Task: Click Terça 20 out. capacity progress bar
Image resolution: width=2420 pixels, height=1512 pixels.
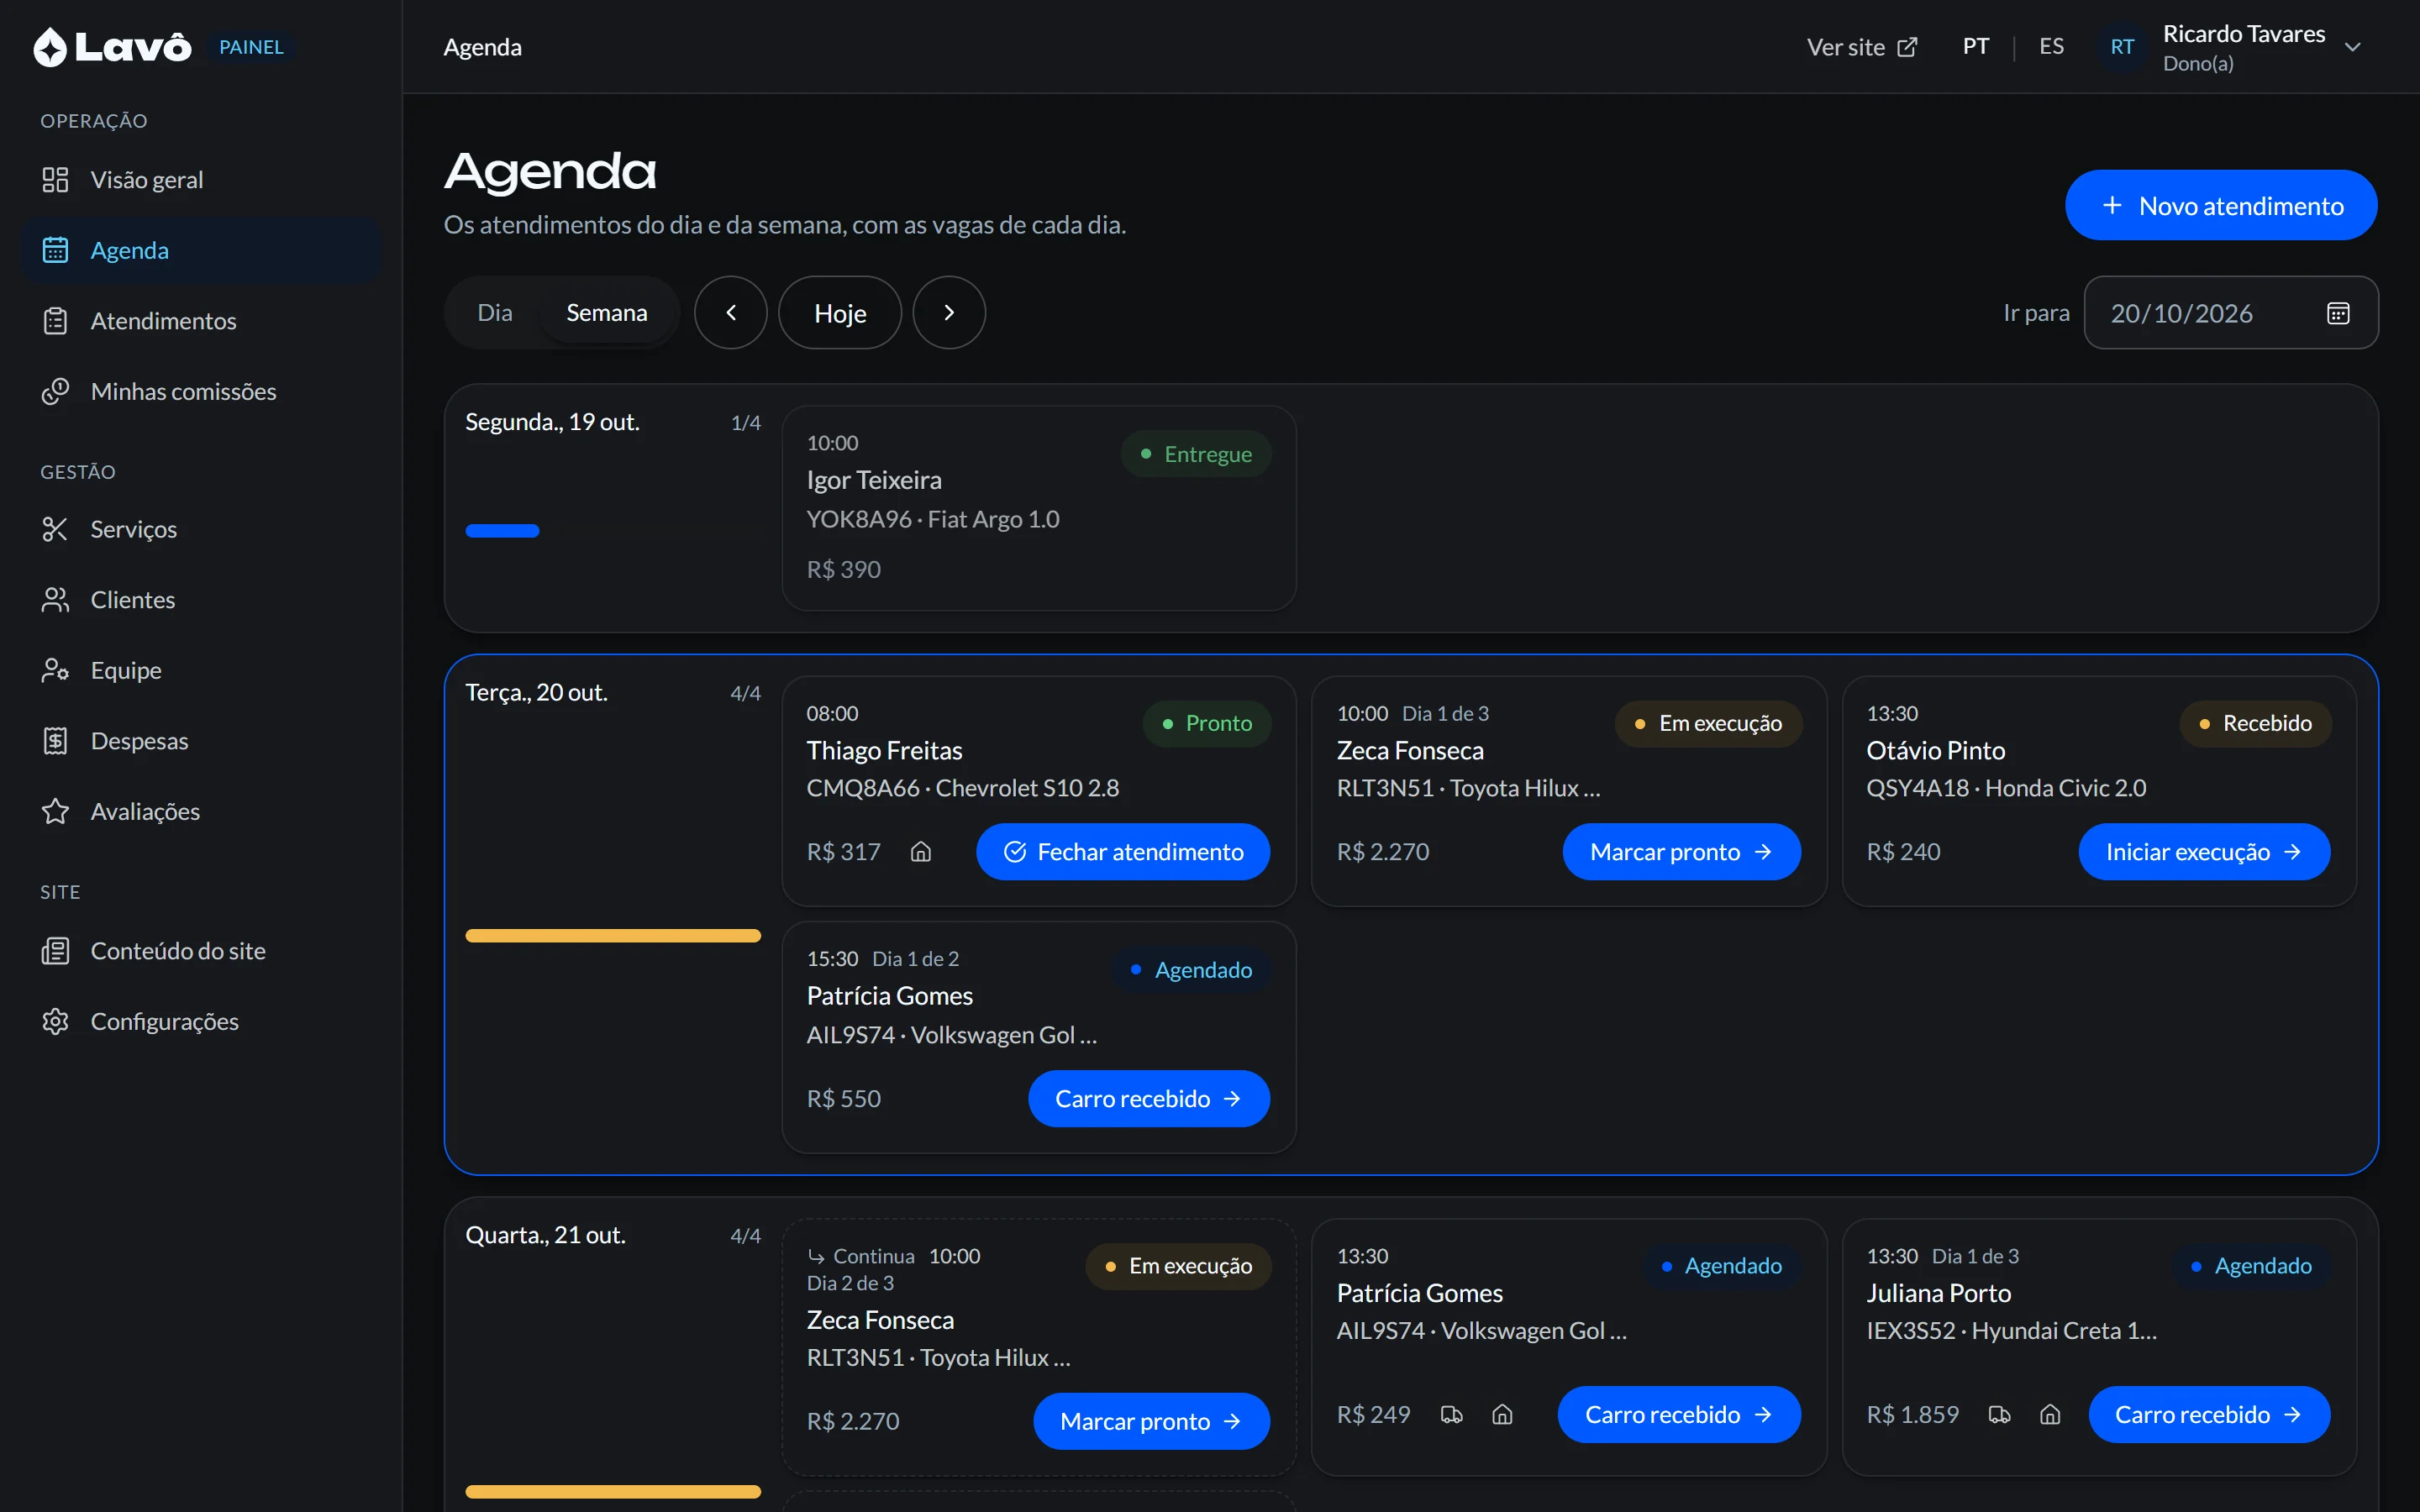Action: click(613, 936)
